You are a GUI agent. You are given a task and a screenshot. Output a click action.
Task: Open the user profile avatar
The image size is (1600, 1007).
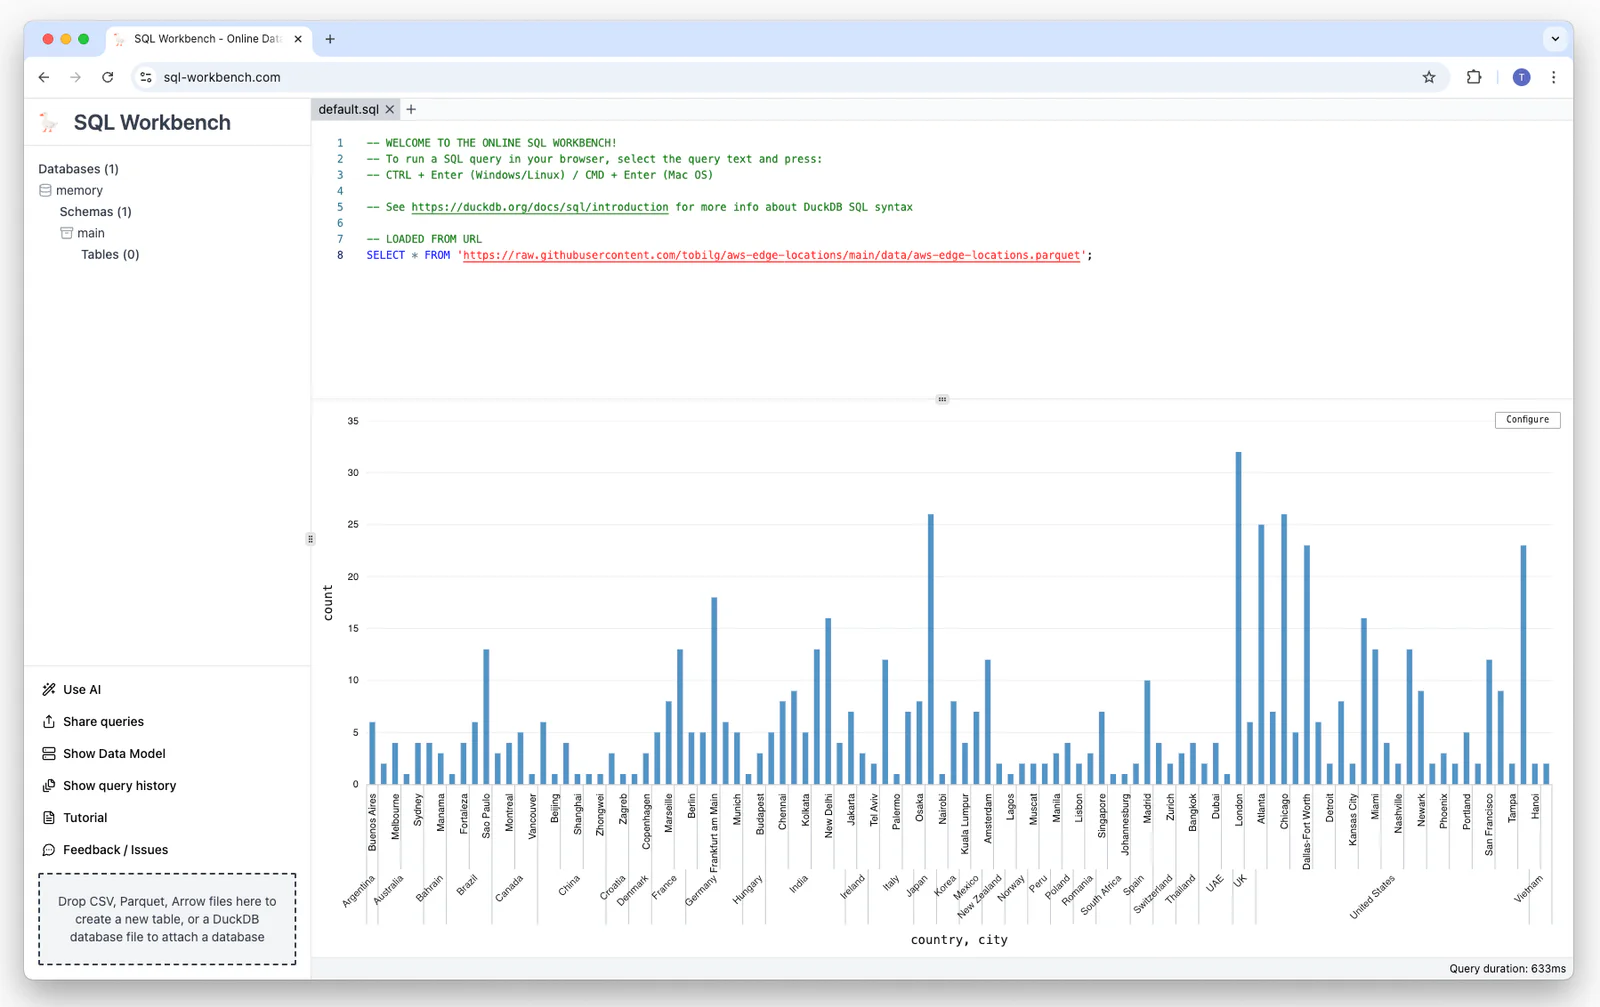click(1521, 77)
